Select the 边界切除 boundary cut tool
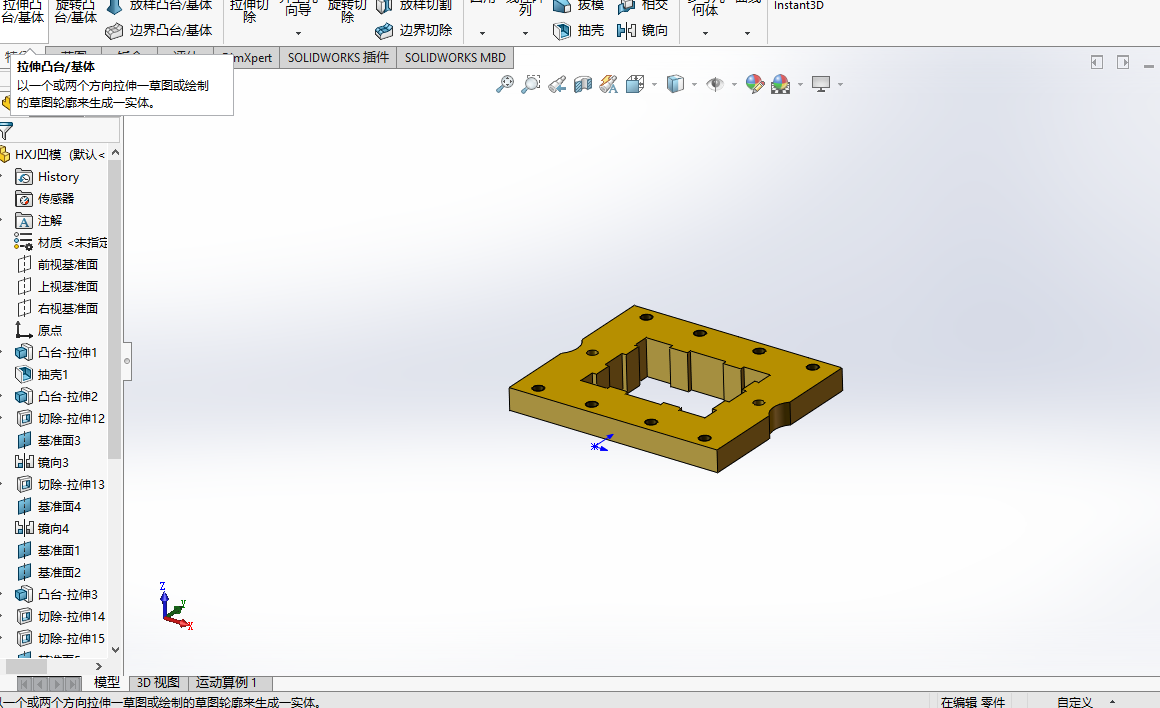1160x708 pixels. [x=414, y=30]
